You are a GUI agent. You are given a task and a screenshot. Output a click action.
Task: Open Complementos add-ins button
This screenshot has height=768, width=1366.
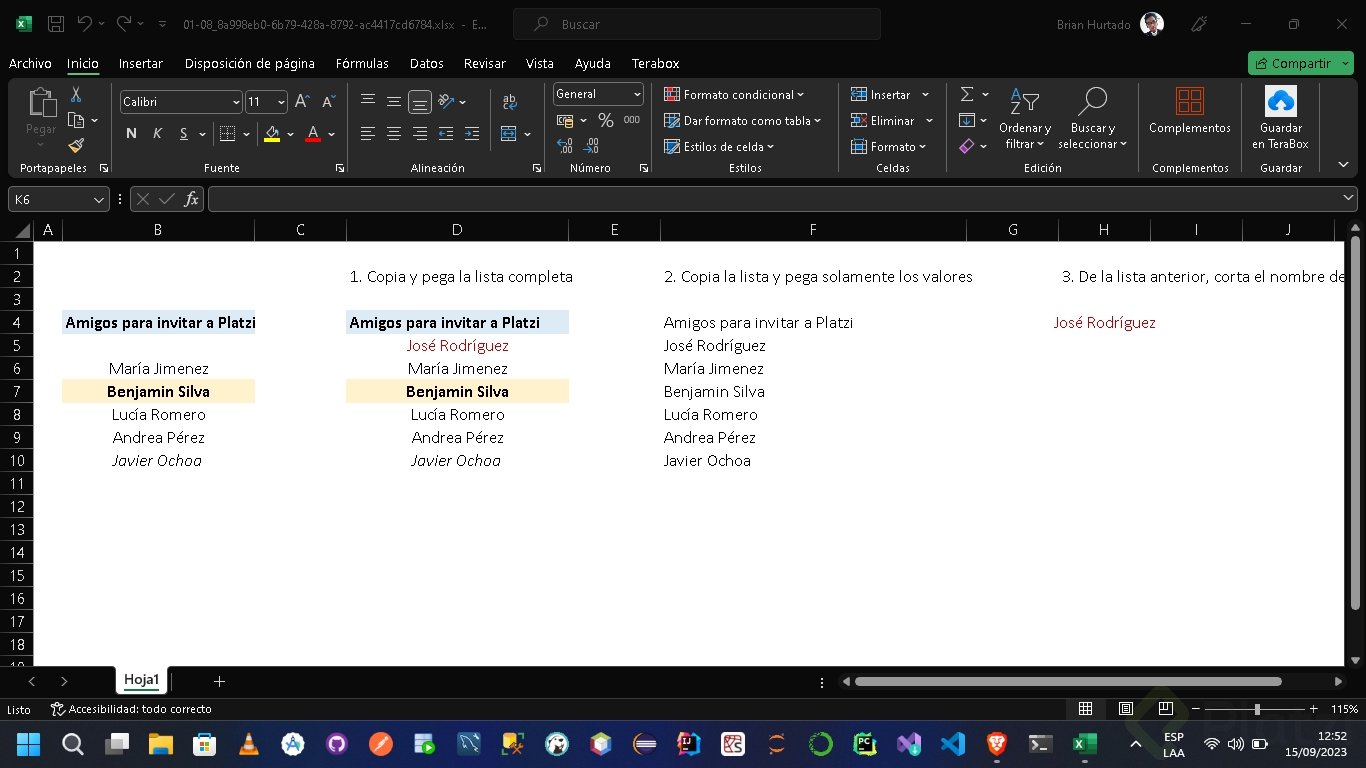tap(1190, 112)
